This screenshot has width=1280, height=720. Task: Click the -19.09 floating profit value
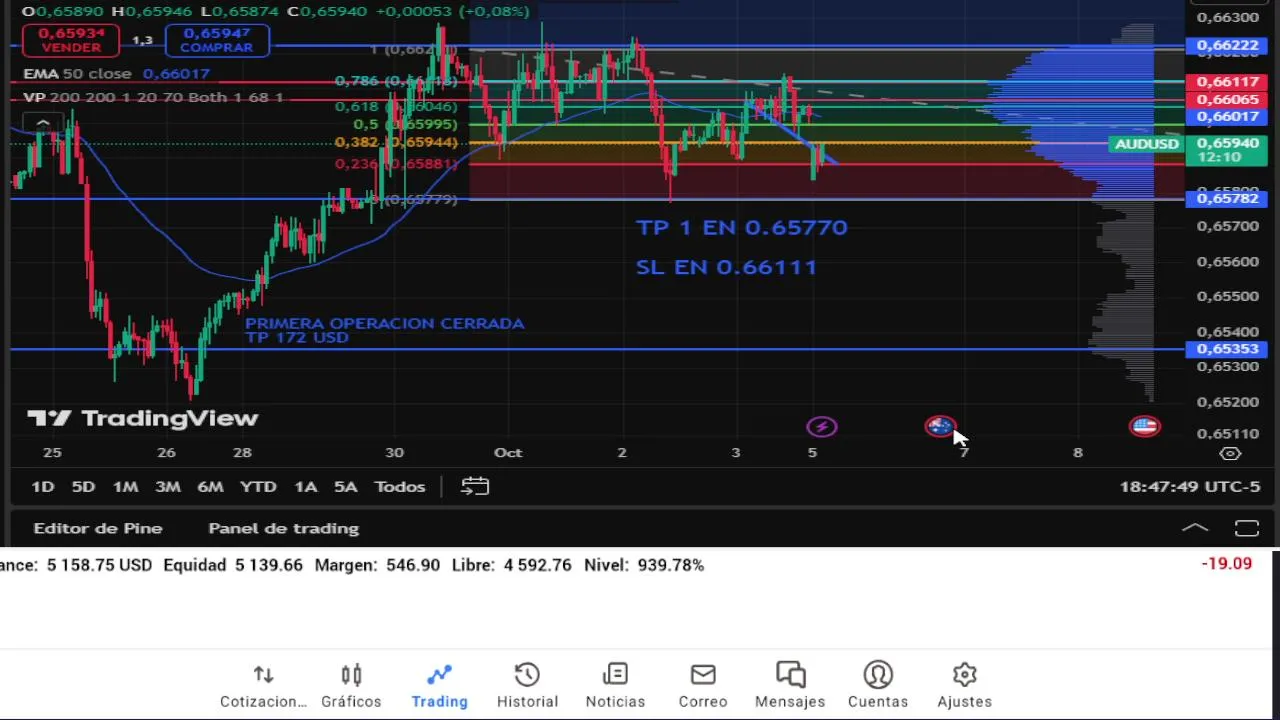(1226, 564)
